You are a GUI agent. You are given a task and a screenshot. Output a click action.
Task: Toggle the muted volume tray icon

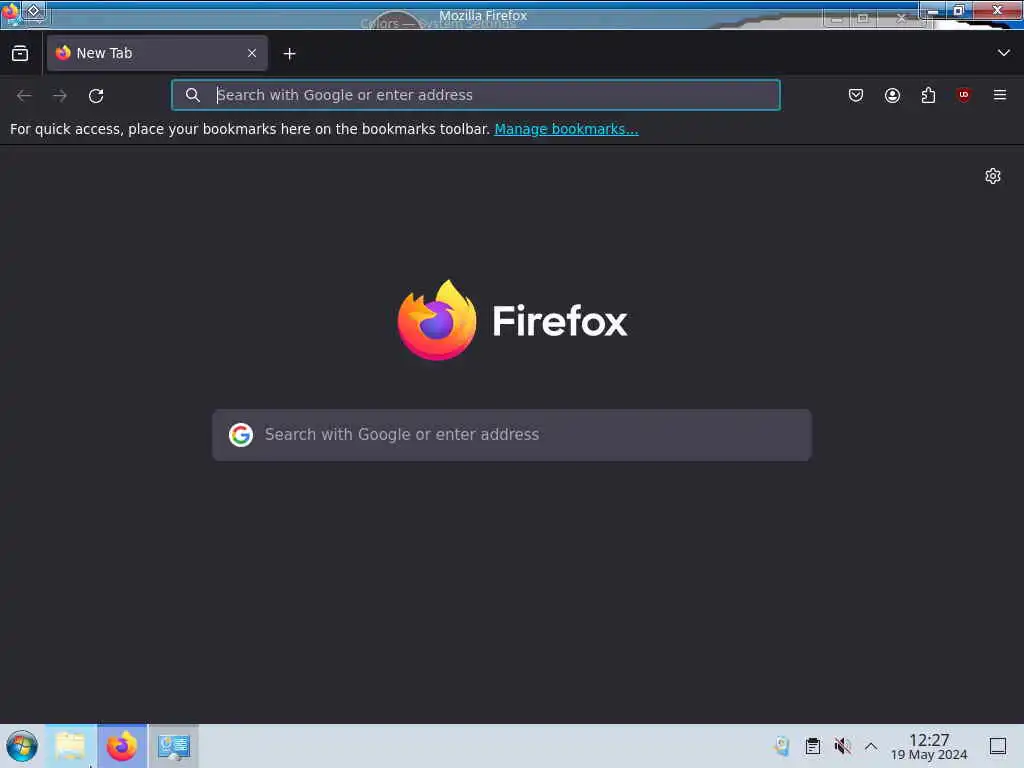click(842, 746)
